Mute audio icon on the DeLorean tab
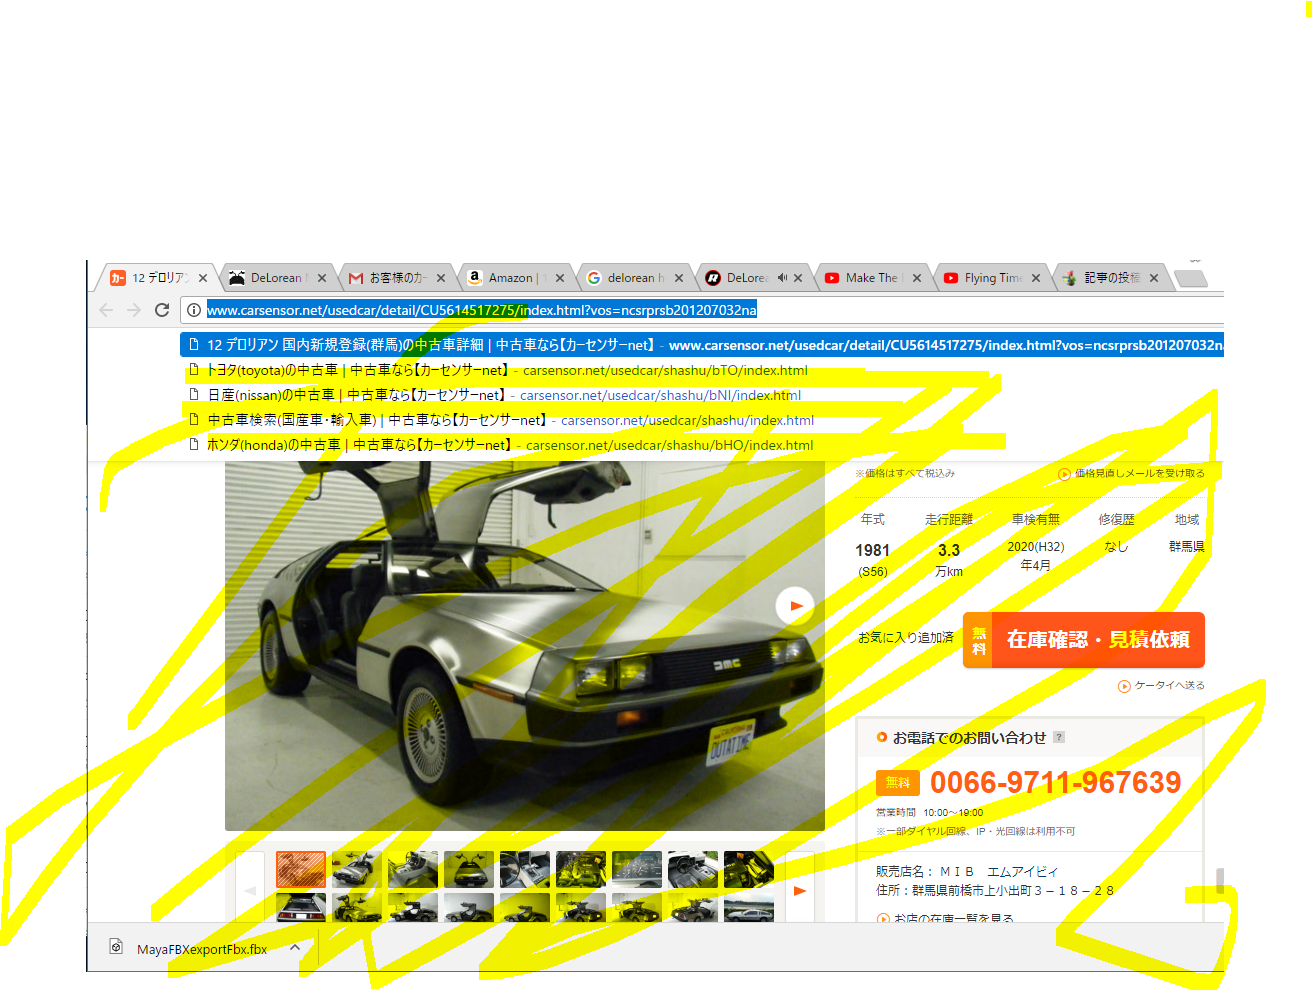The width and height of the screenshot is (1312, 990). coord(782,278)
